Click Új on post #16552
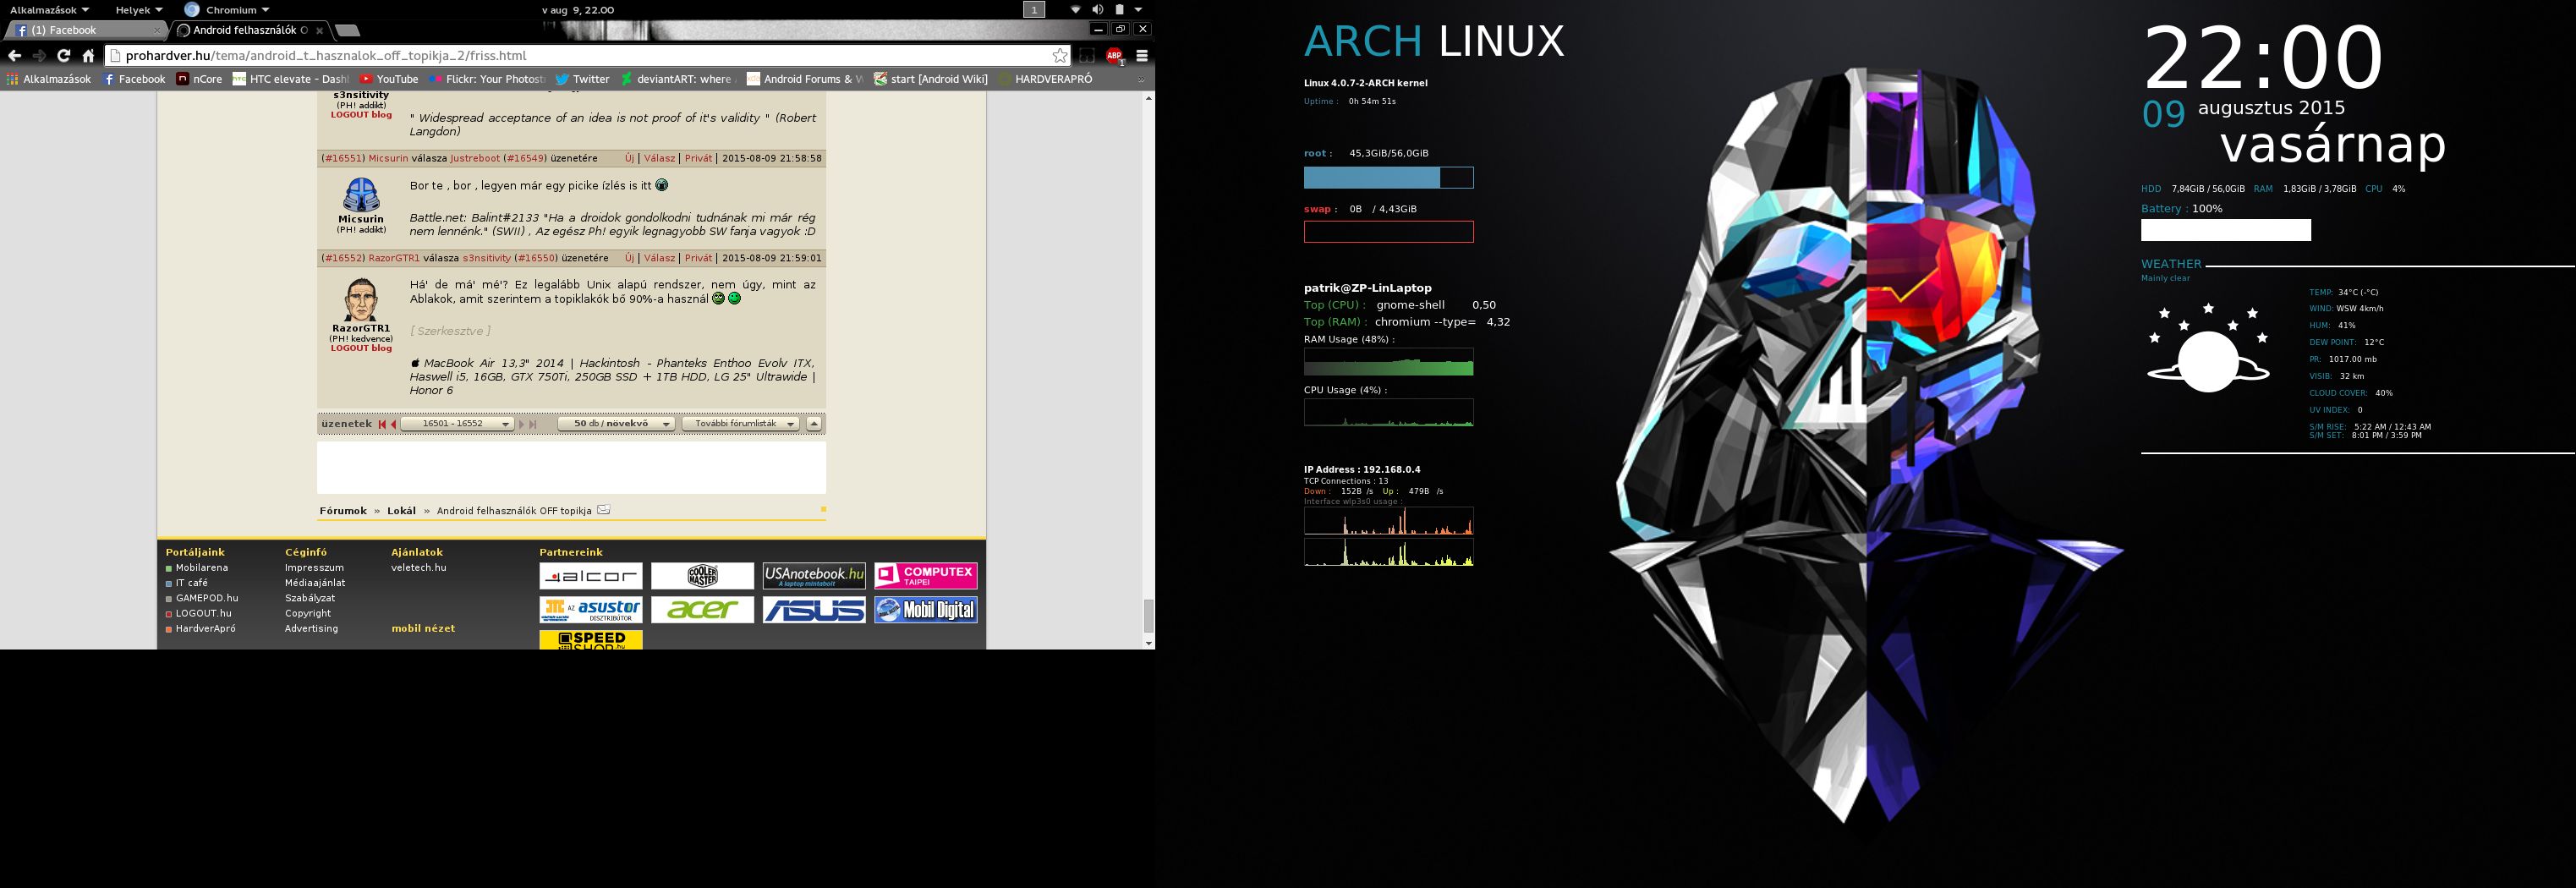The image size is (2576, 888). pos(630,258)
